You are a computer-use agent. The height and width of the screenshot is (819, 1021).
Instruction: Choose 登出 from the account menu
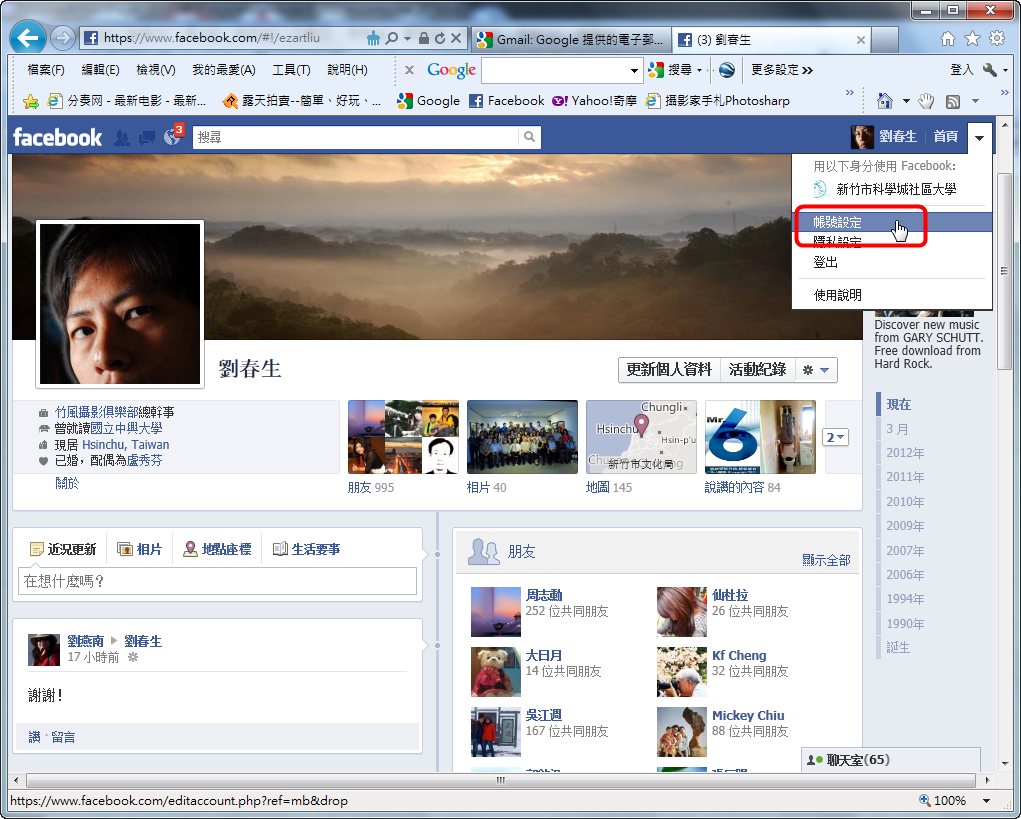[825, 262]
